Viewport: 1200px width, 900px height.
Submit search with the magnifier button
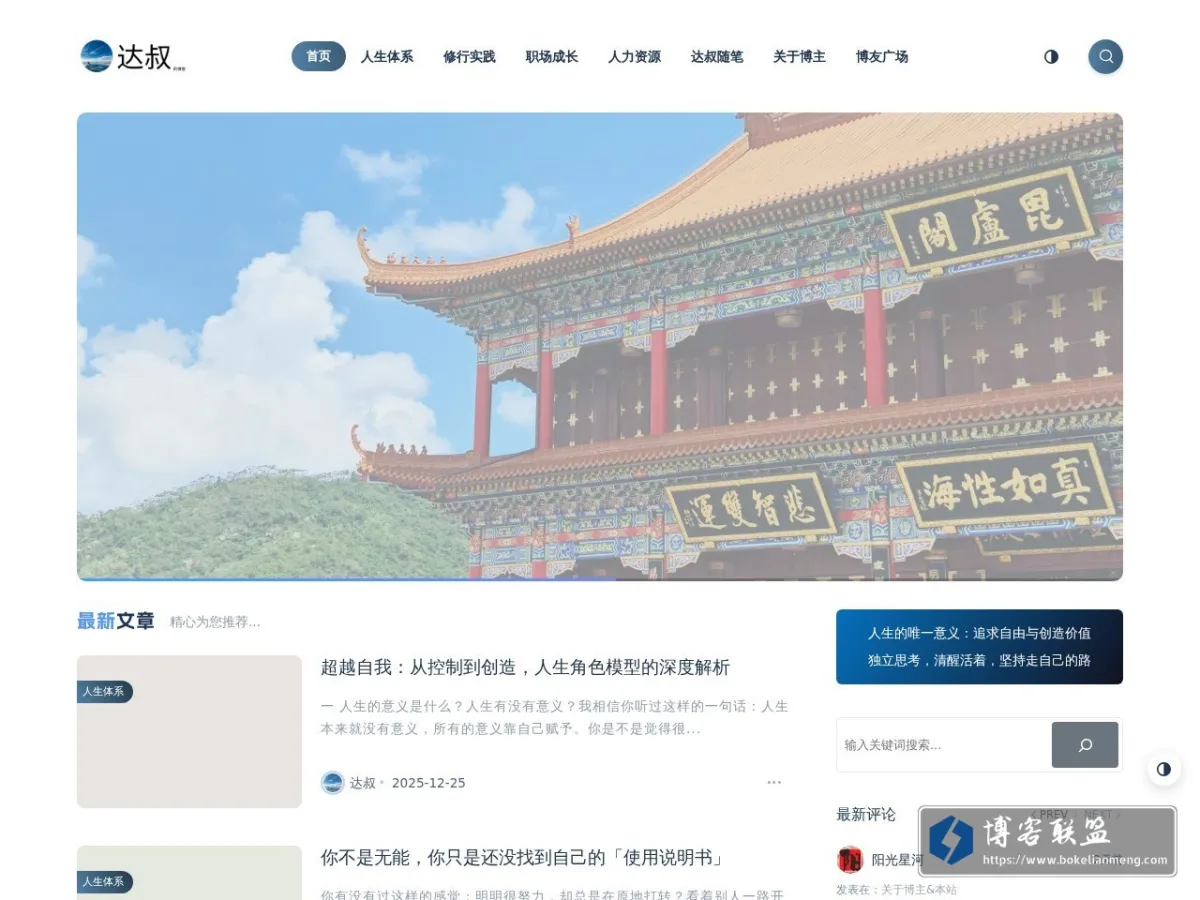pos(1084,745)
